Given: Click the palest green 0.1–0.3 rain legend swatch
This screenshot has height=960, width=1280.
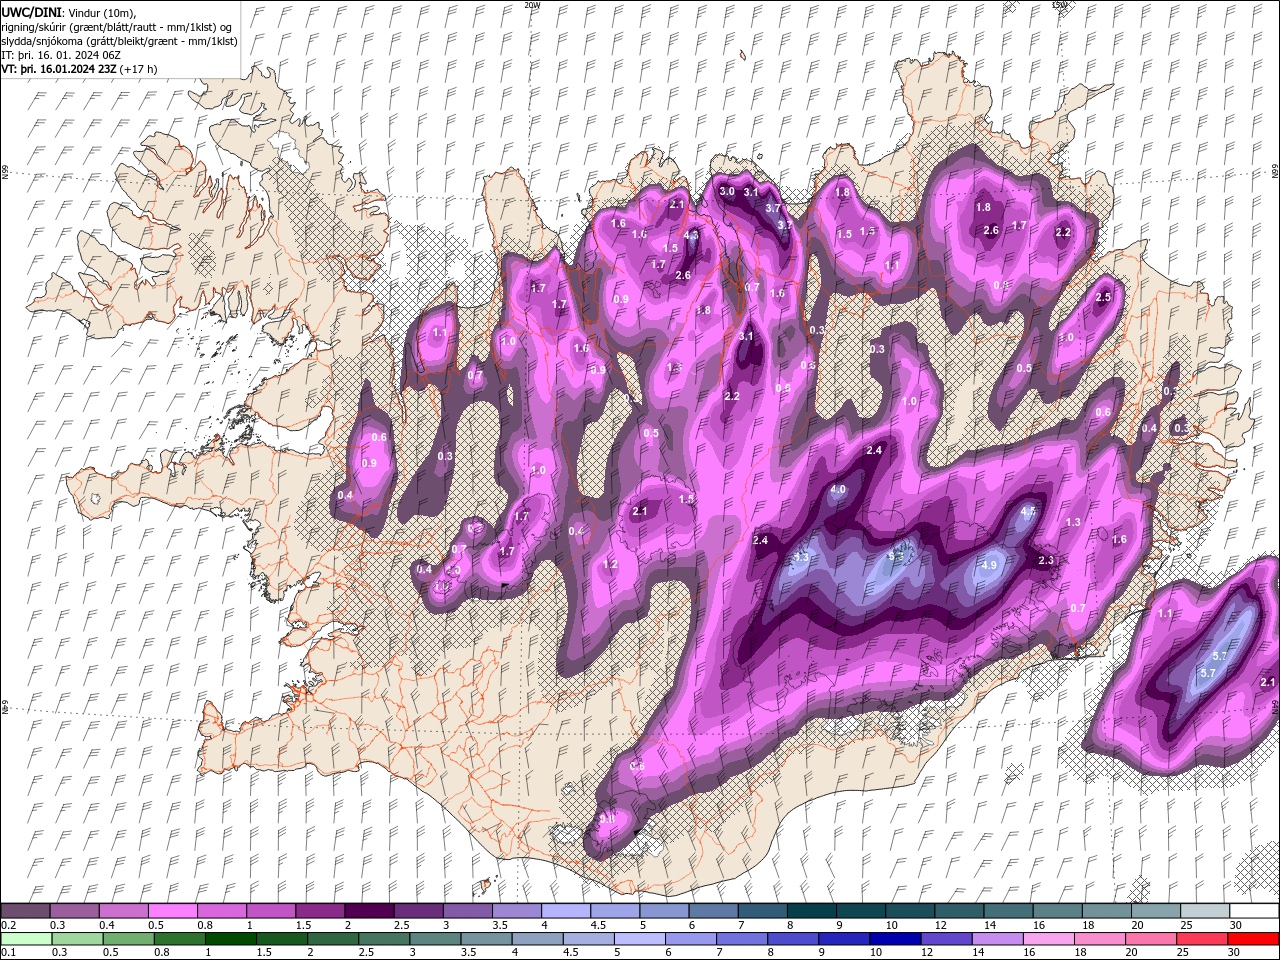Looking at the screenshot, I should [x=25, y=939].
